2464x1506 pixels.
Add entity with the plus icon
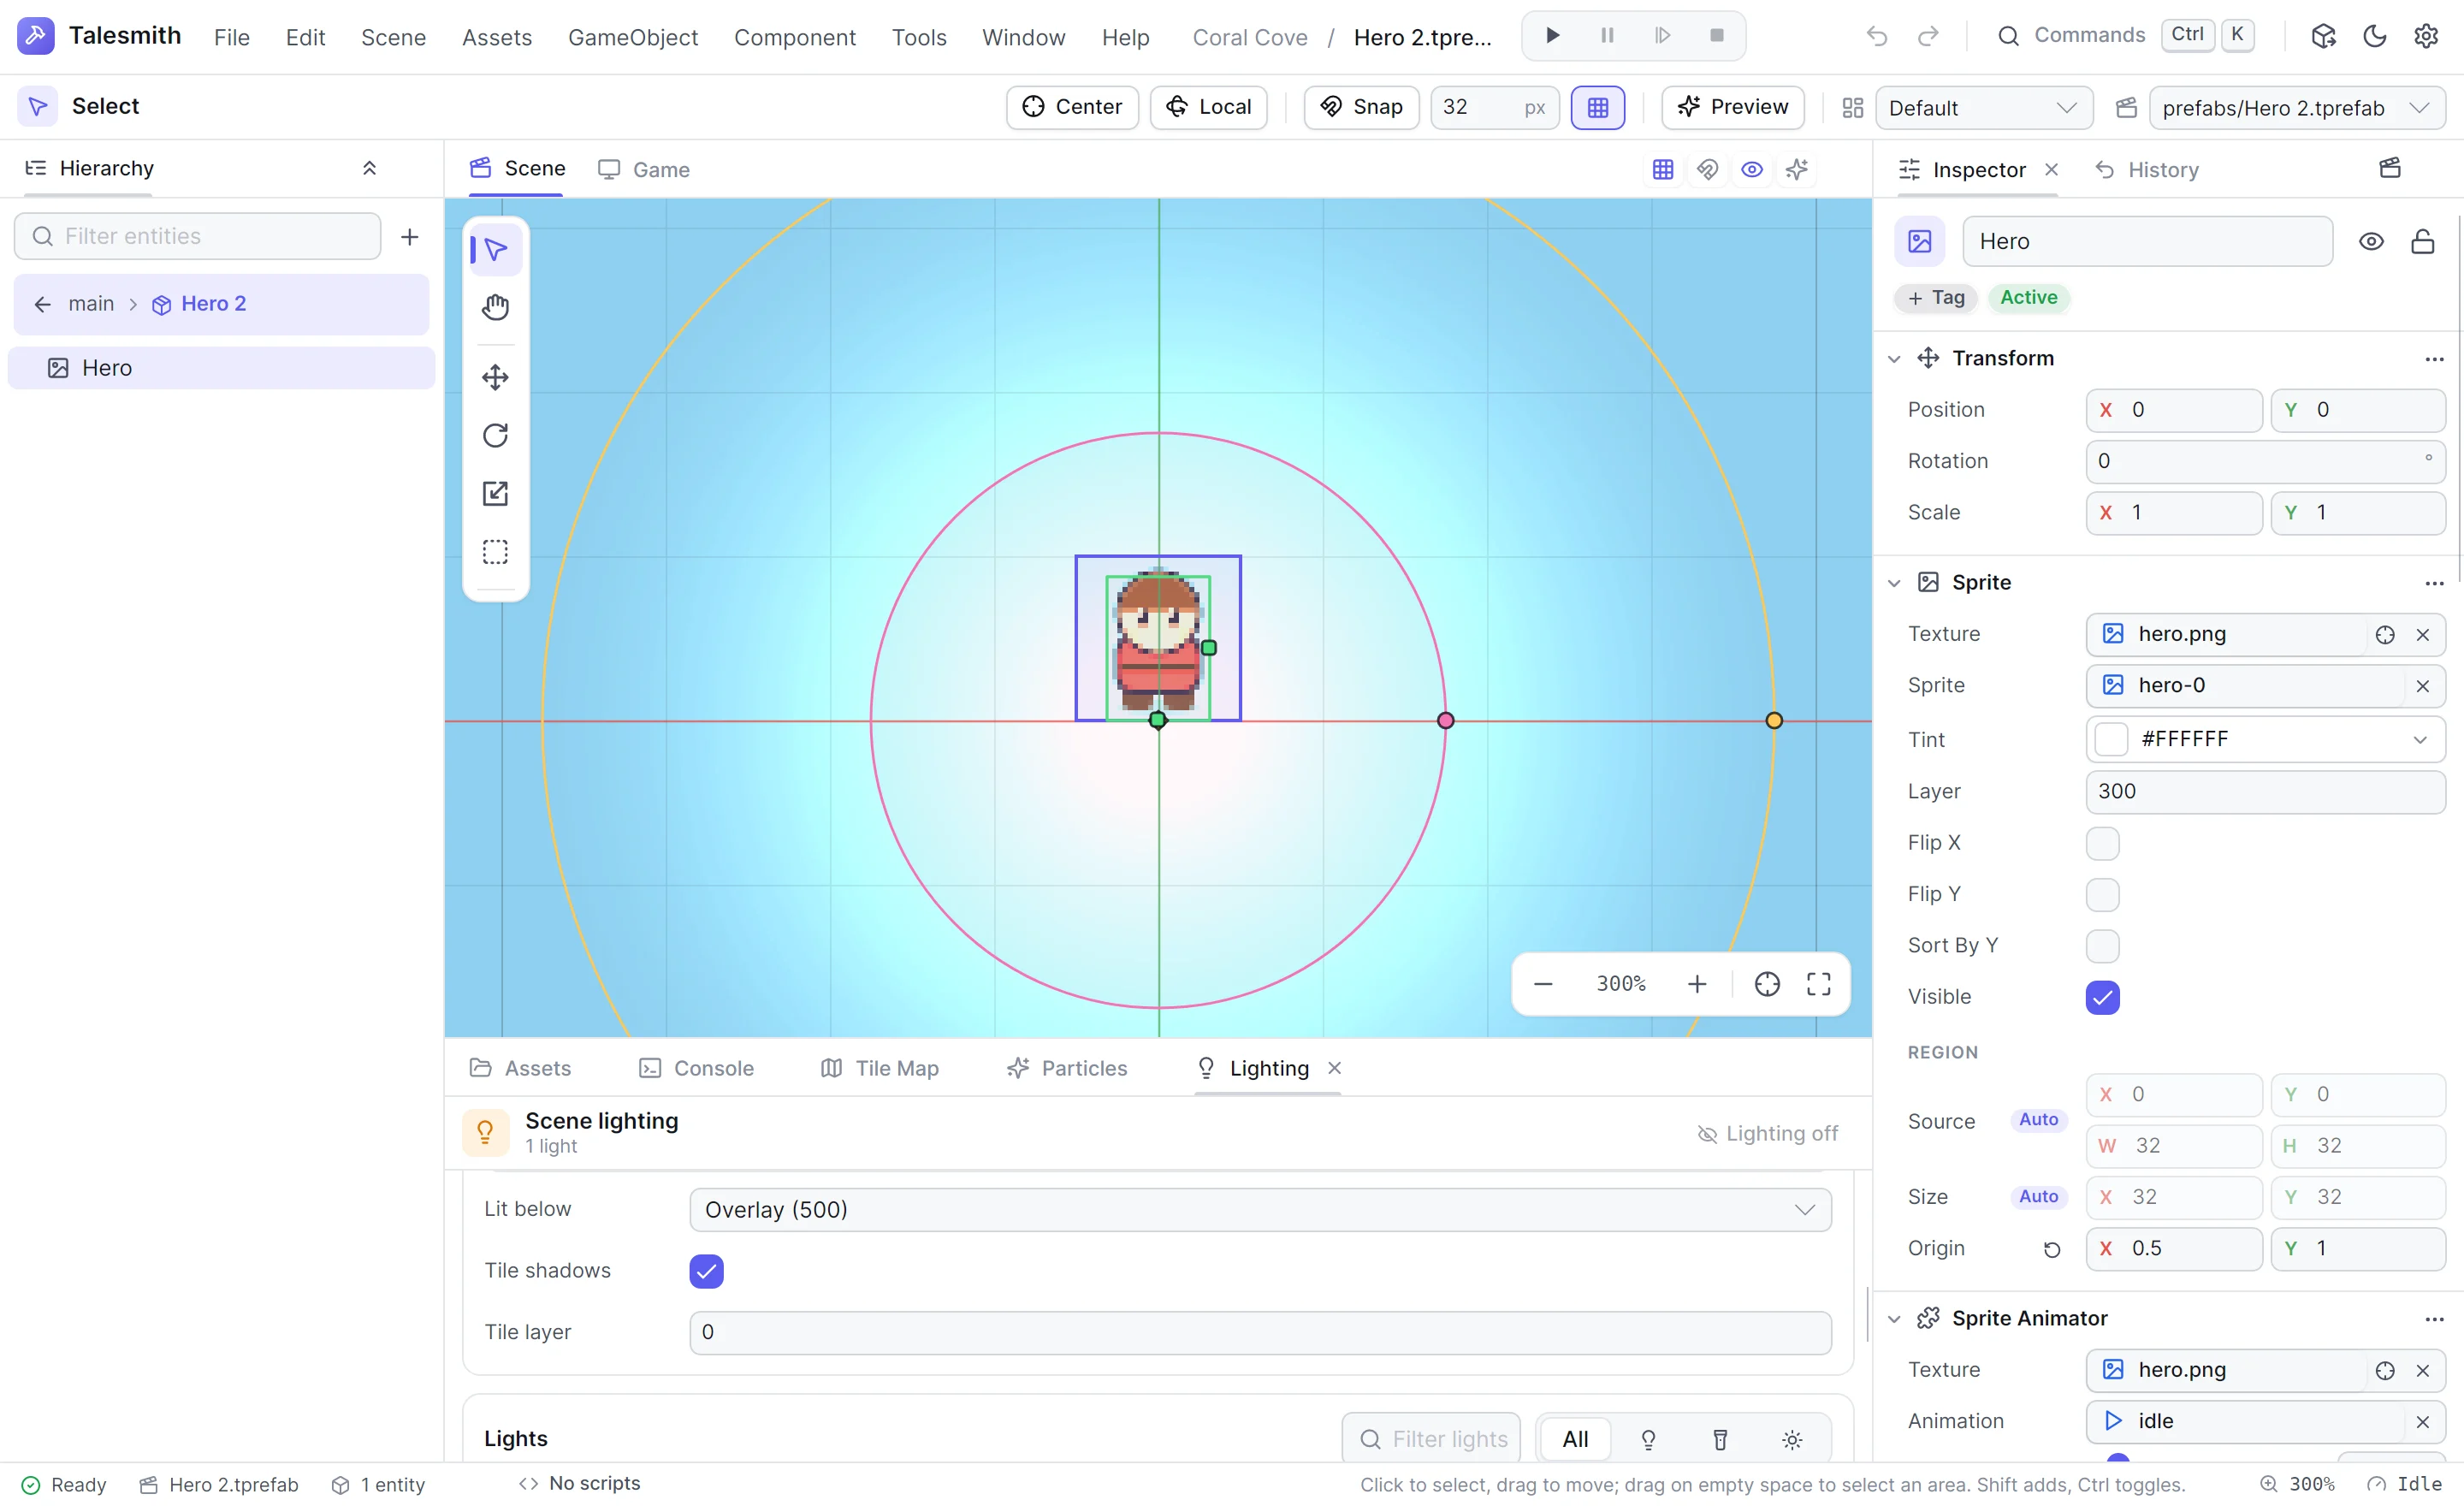pos(409,236)
